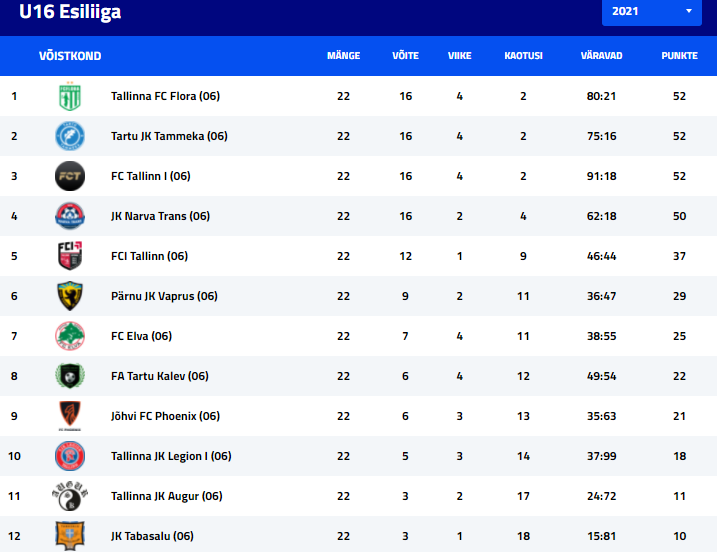
Task: Click the Tallinna FC Flora club logo
Action: [70, 96]
